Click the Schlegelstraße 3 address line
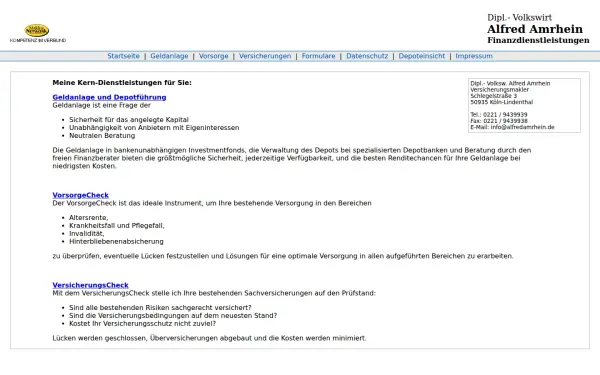 494,96
